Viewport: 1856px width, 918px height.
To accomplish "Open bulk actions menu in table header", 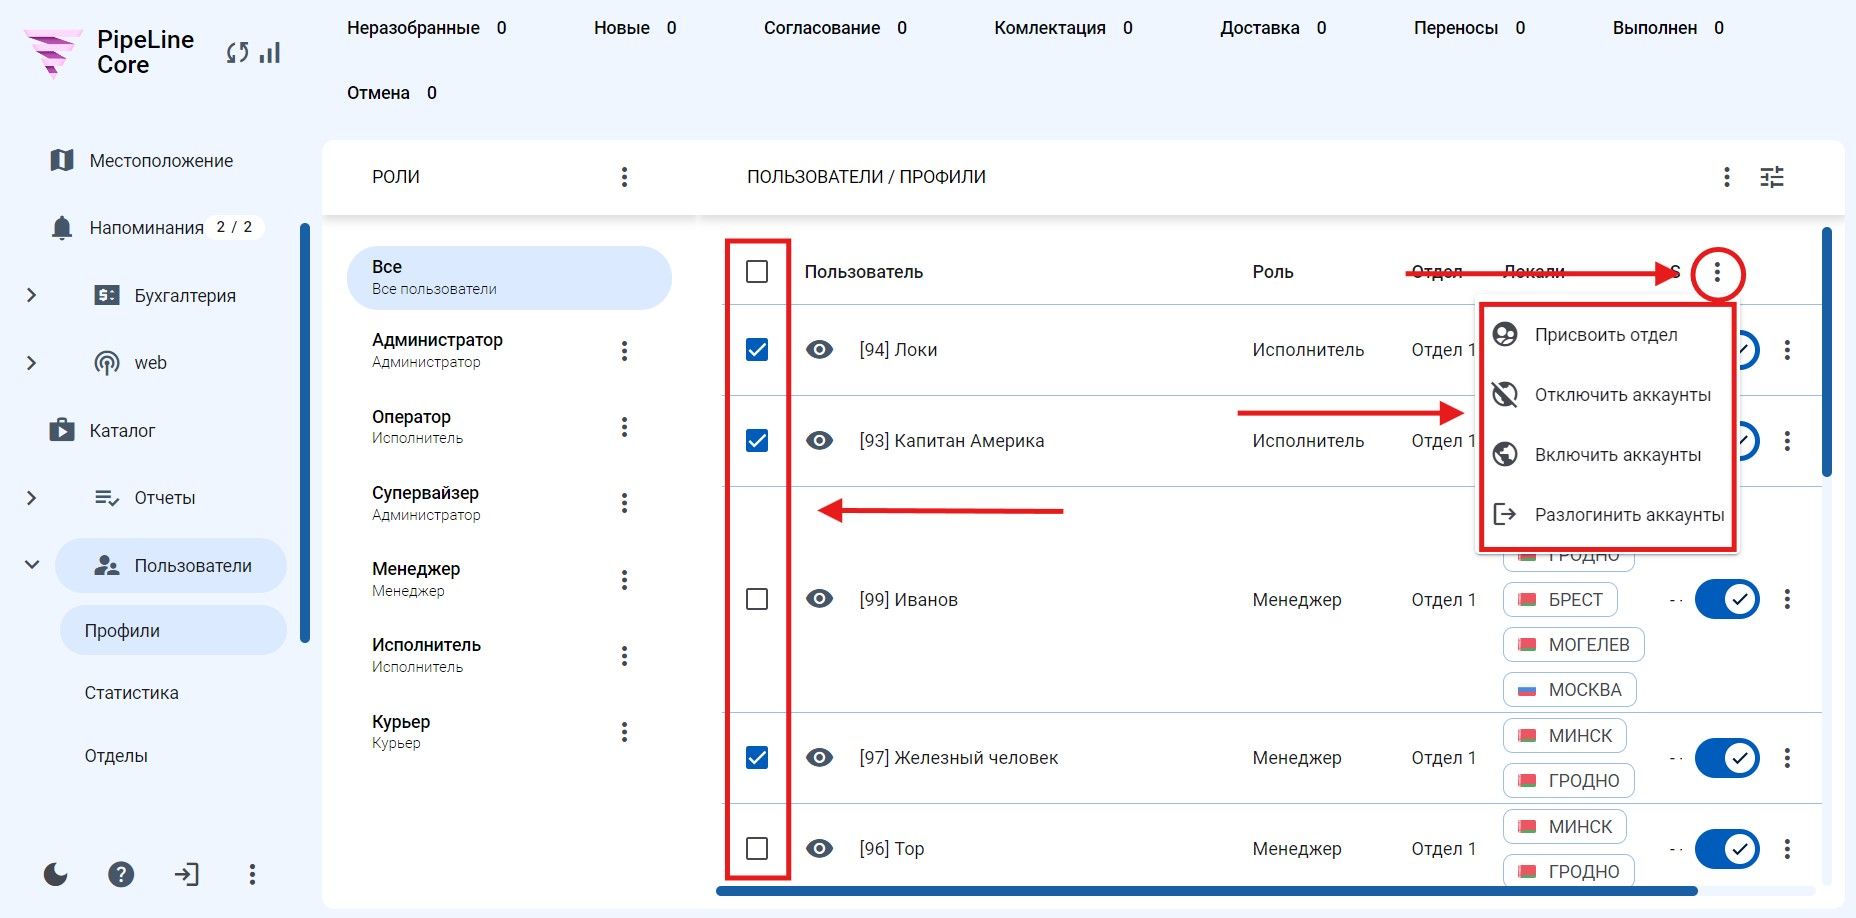I will pos(1717,272).
